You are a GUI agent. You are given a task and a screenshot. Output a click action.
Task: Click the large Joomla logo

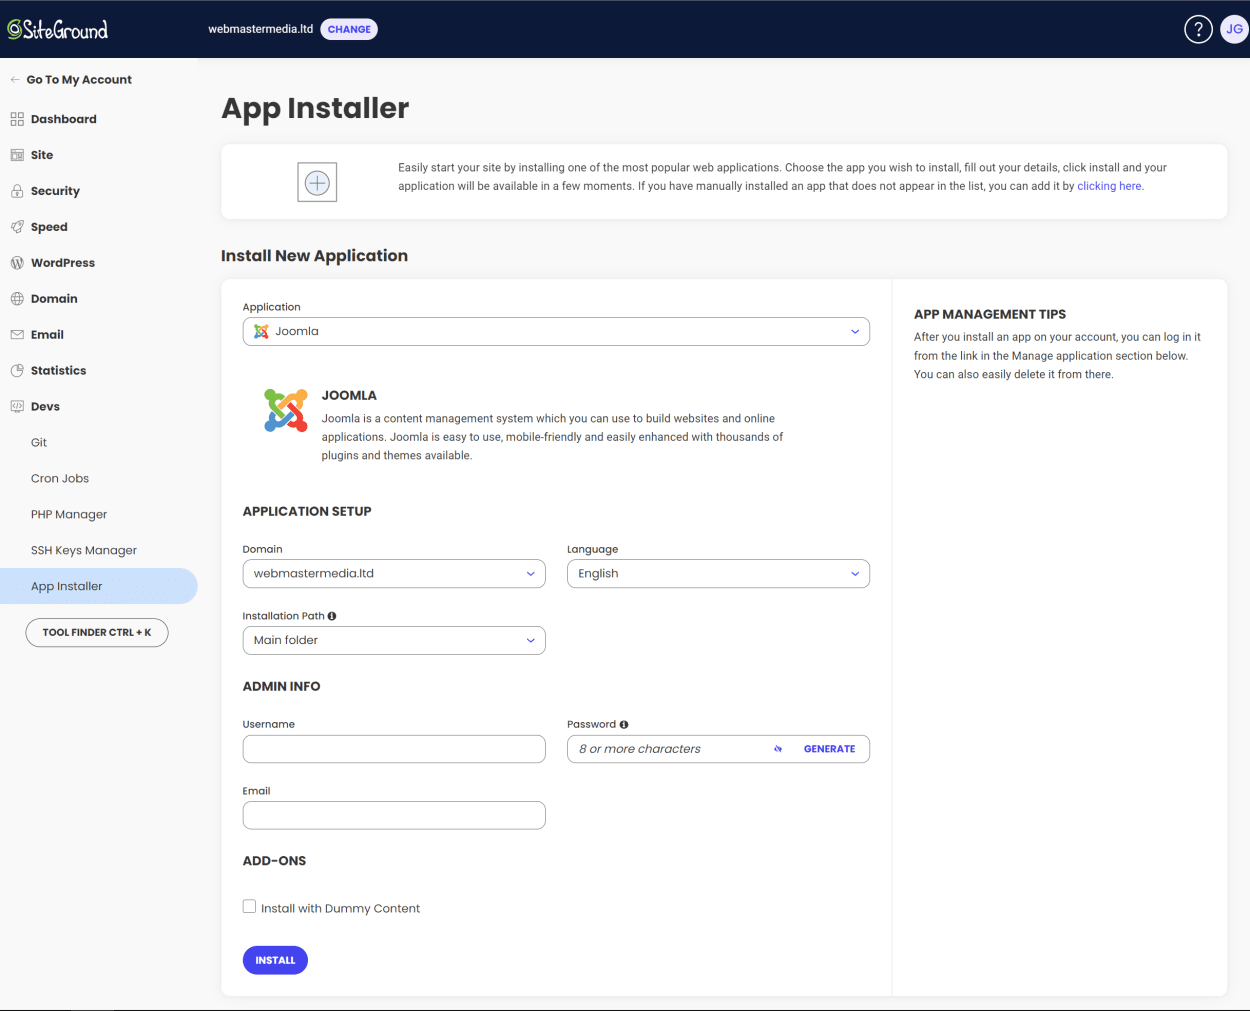point(286,411)
